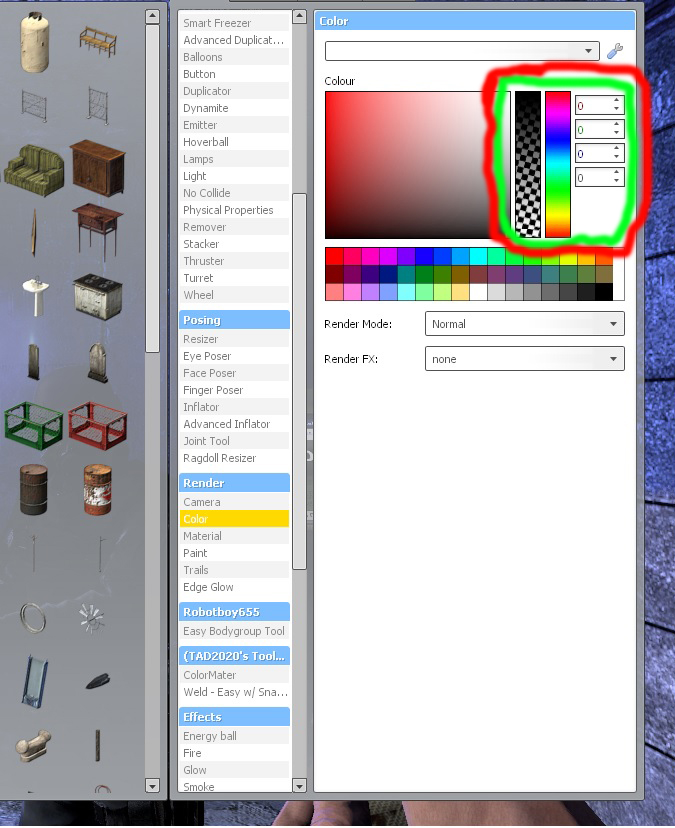The image size is (675, 828).
Task: Select the Energy ball effect tool
Action: 235,736
